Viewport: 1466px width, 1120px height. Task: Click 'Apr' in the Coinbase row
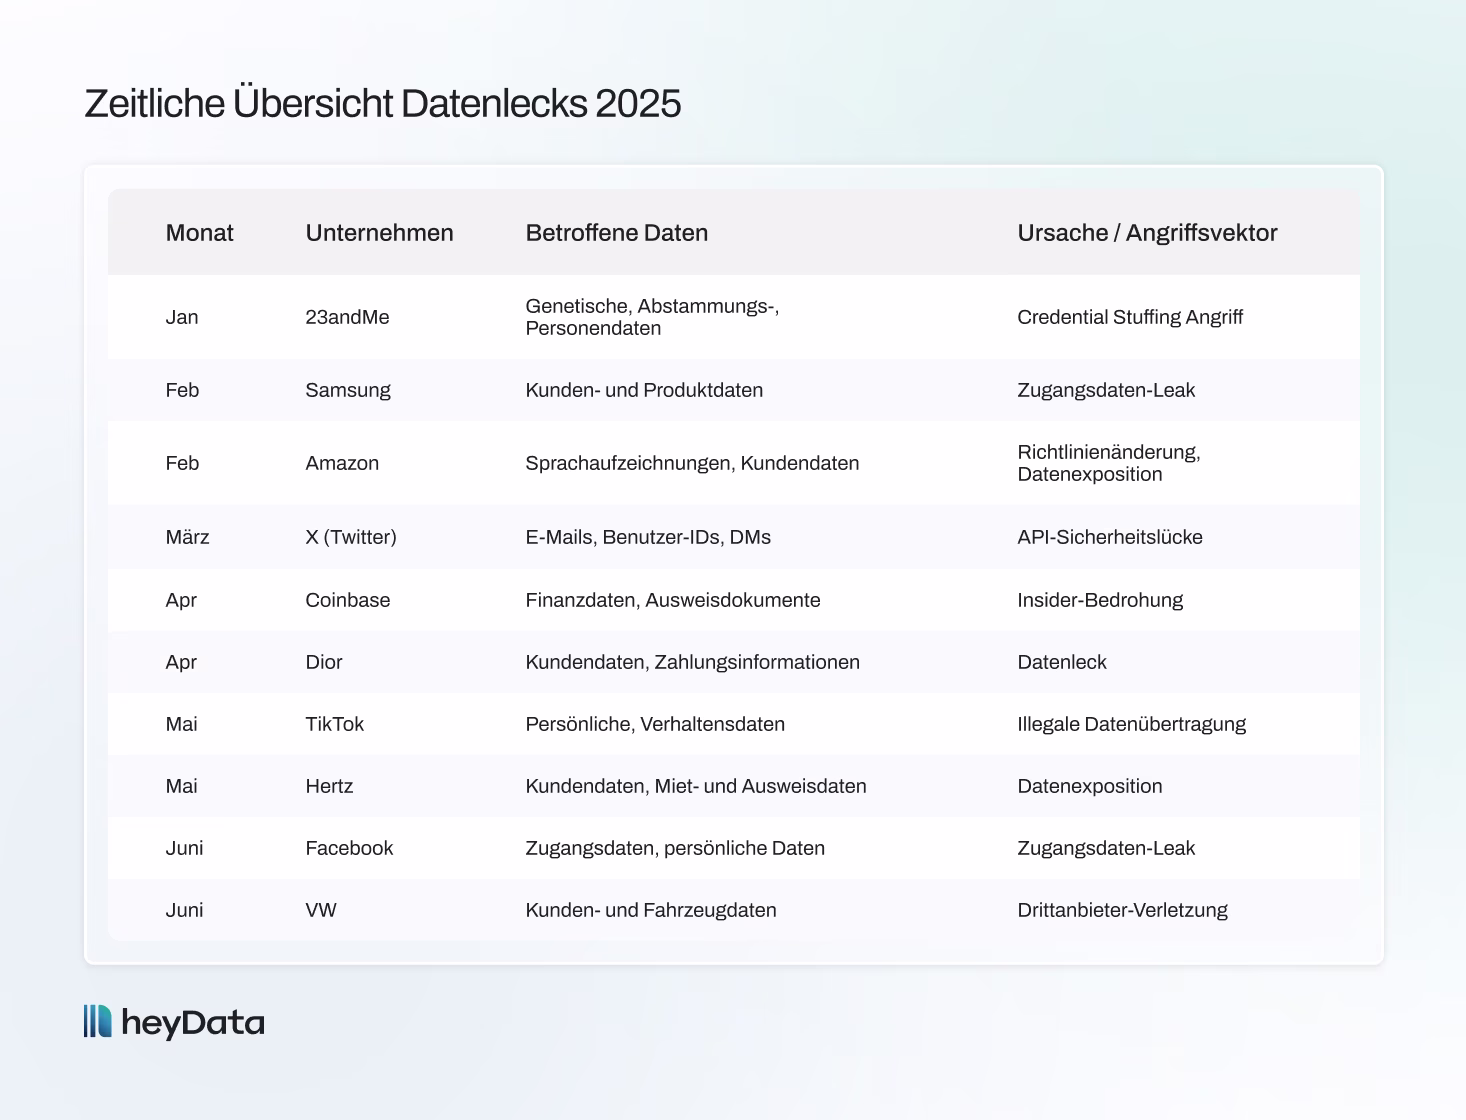[181, 600]
